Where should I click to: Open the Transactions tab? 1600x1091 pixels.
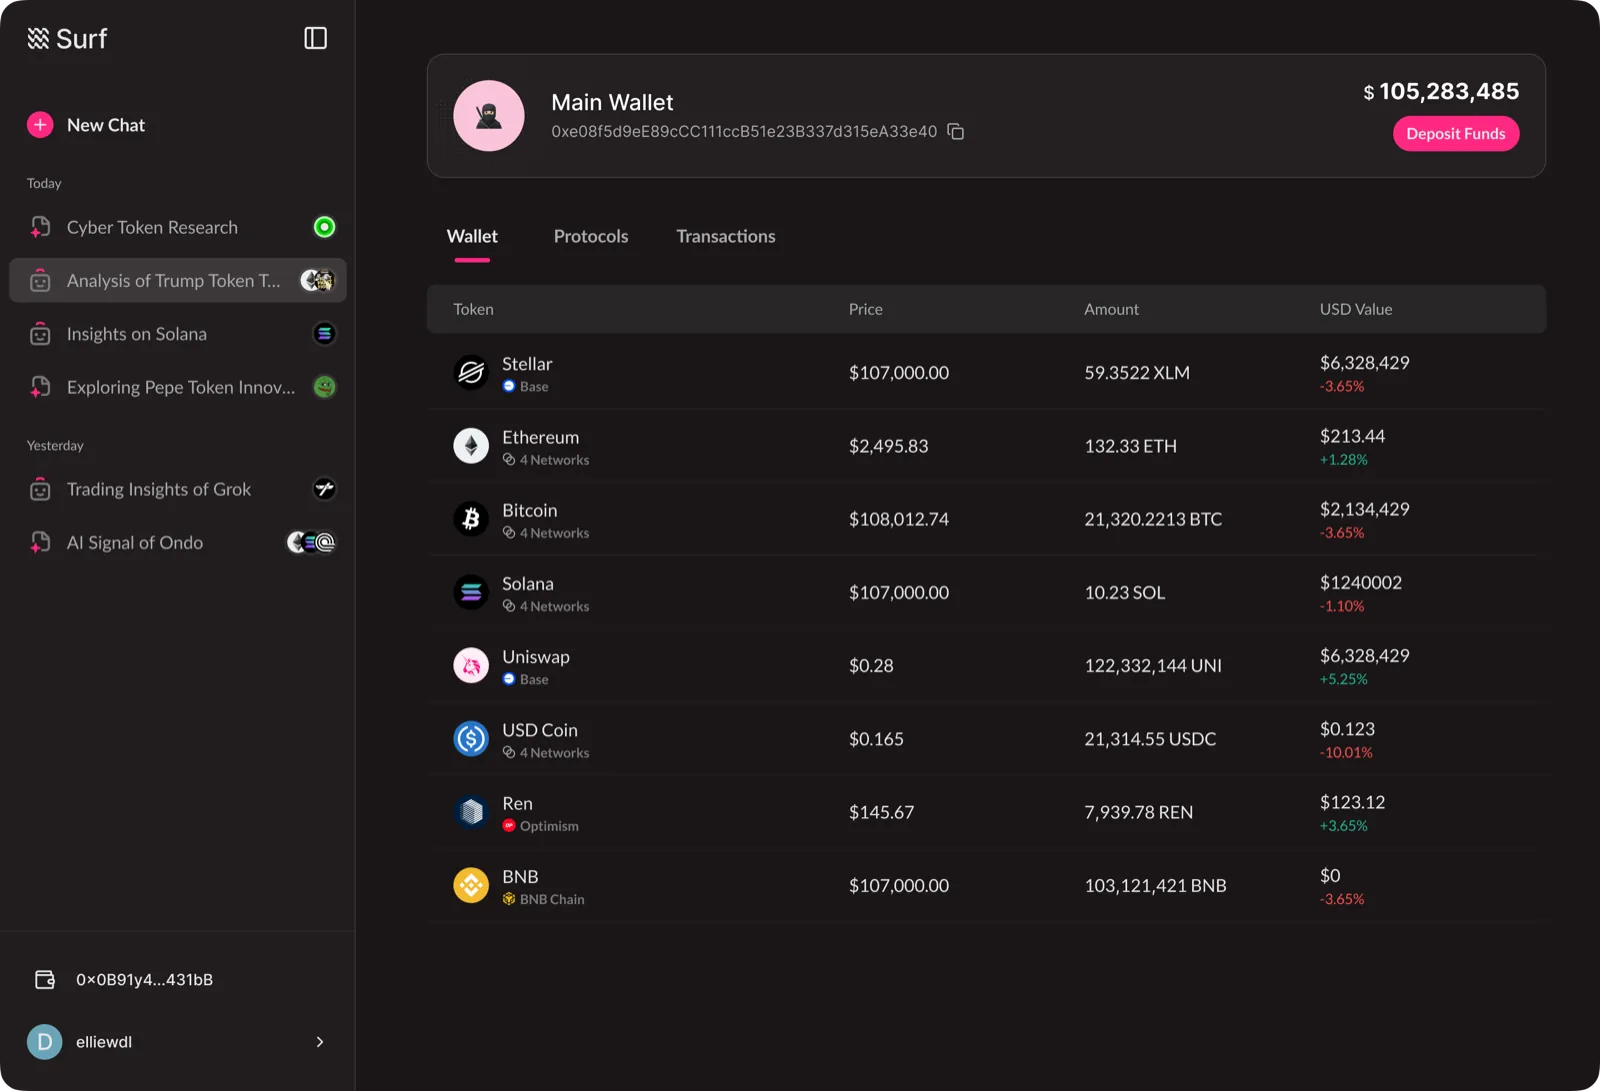726,237
